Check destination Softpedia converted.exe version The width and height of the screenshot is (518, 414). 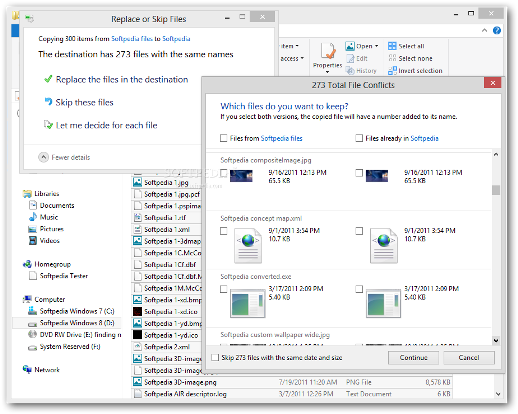point(359,289)
